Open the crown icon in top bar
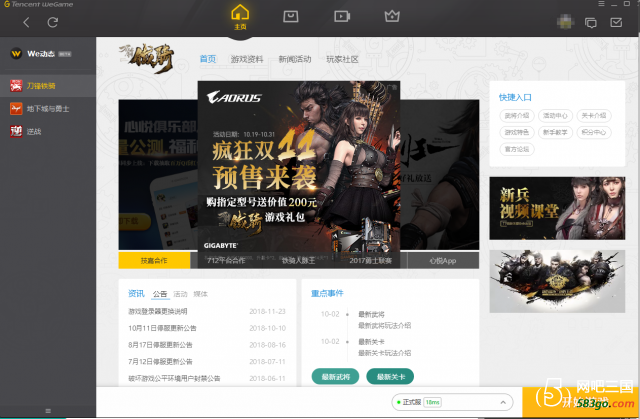640x419 pixels. click(x=392, y=16)
